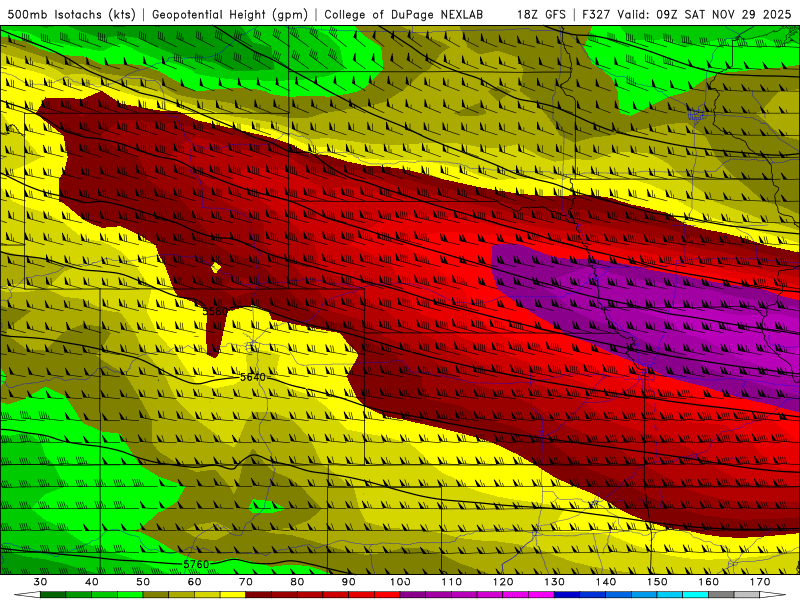
Task: Click the 170 label on the color bar
Action: tap(760, 582)
